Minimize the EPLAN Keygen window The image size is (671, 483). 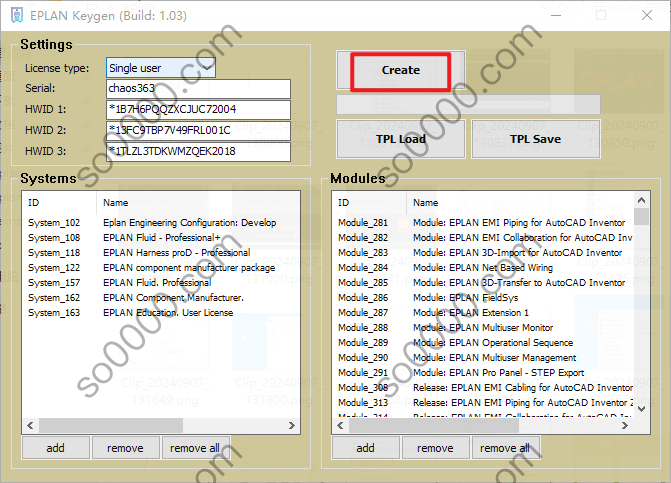[556, 15]
